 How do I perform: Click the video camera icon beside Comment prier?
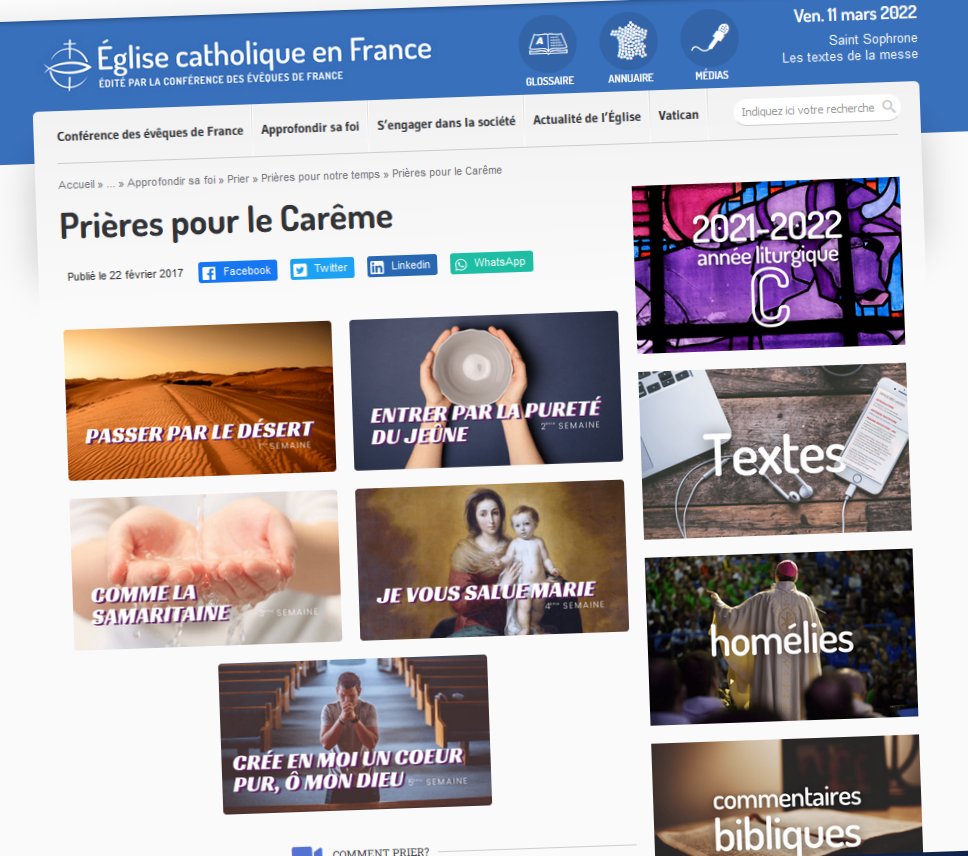[307, 851]
